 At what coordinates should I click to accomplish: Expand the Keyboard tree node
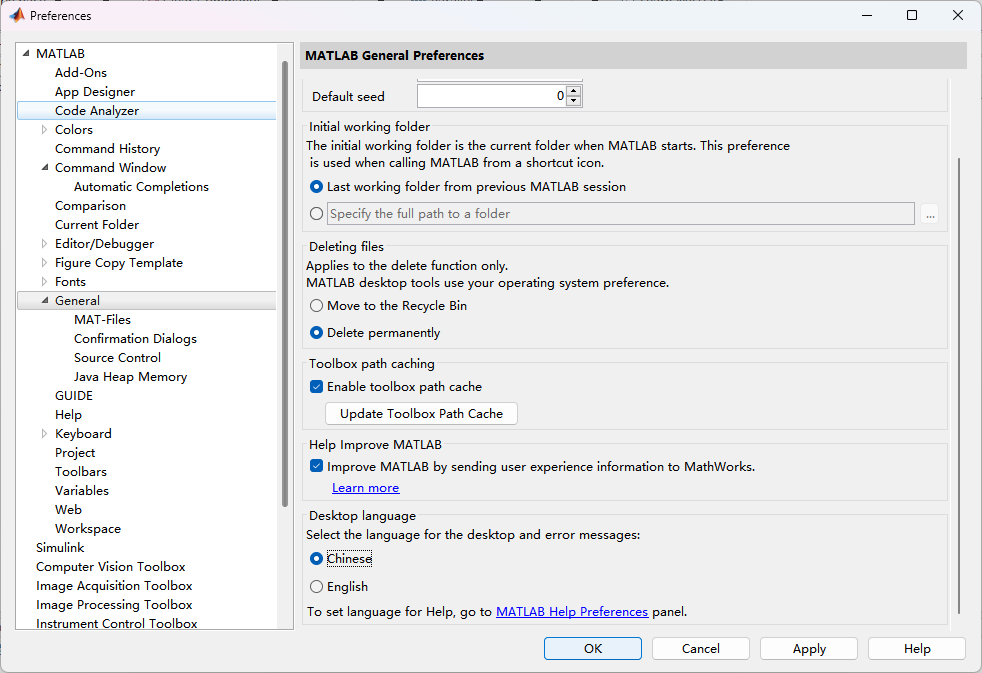44,434
